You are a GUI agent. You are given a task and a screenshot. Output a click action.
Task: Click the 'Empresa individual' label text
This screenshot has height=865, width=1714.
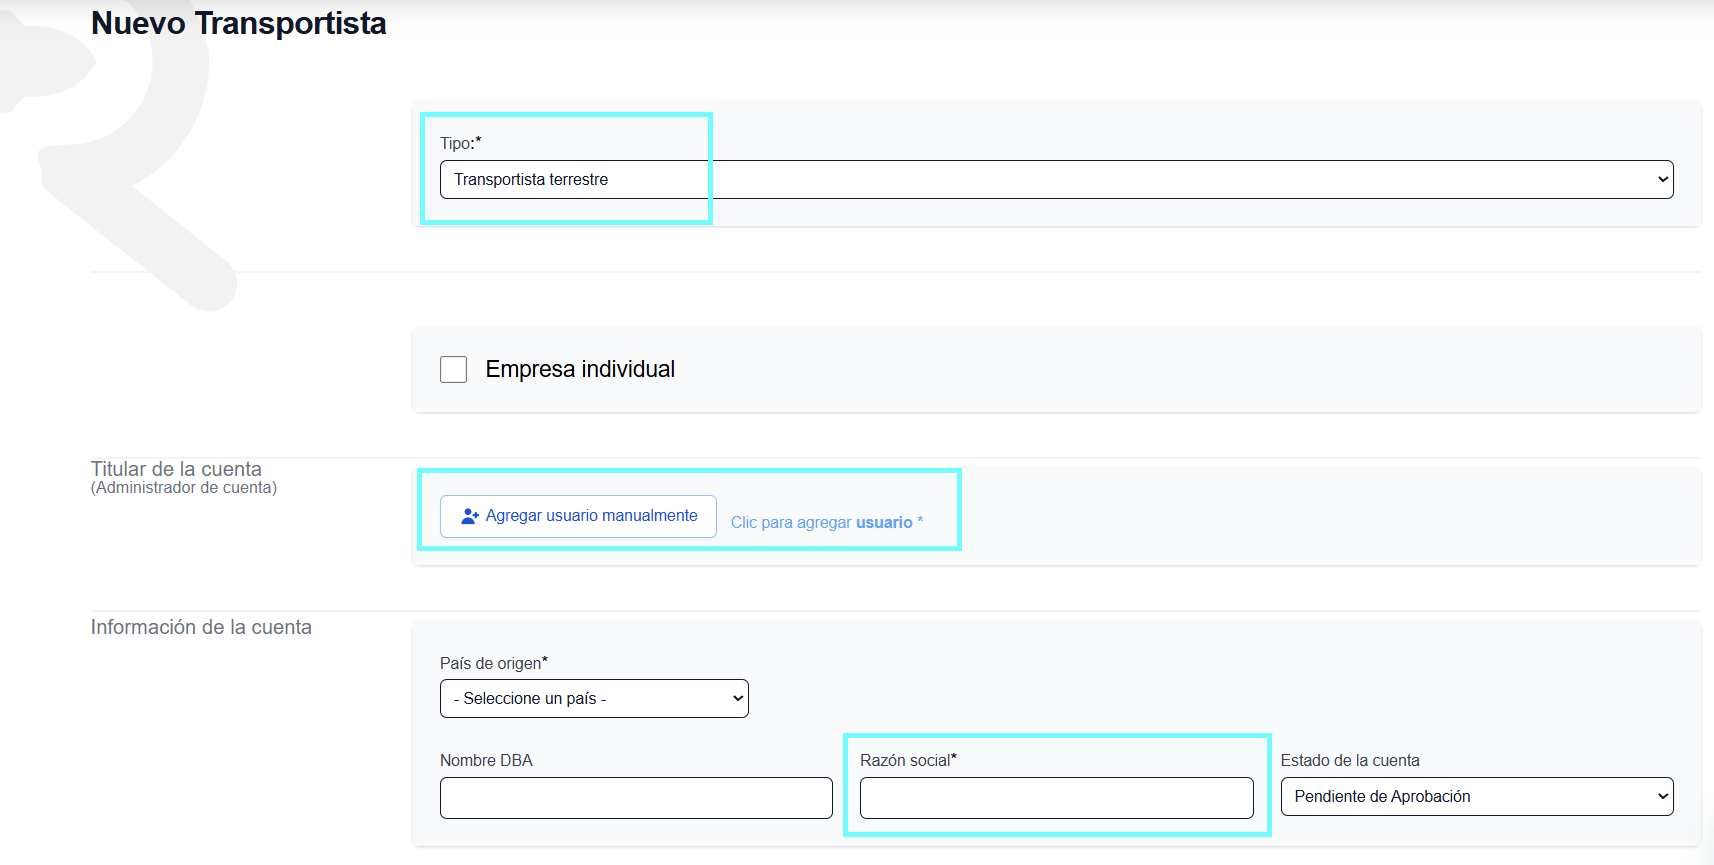(580, 369)
